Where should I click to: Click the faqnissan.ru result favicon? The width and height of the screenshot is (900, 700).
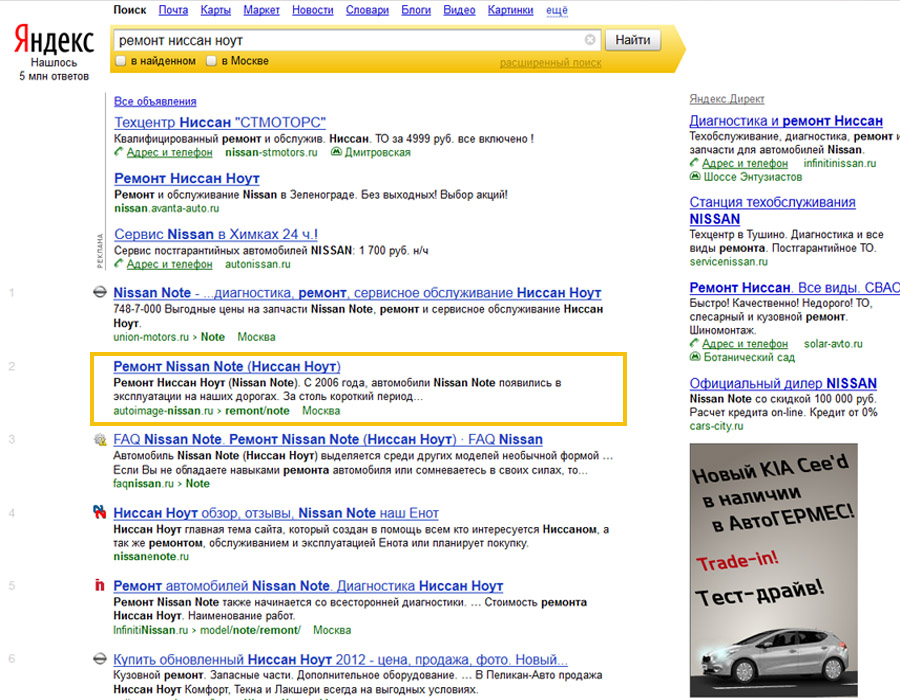[100, 440]
